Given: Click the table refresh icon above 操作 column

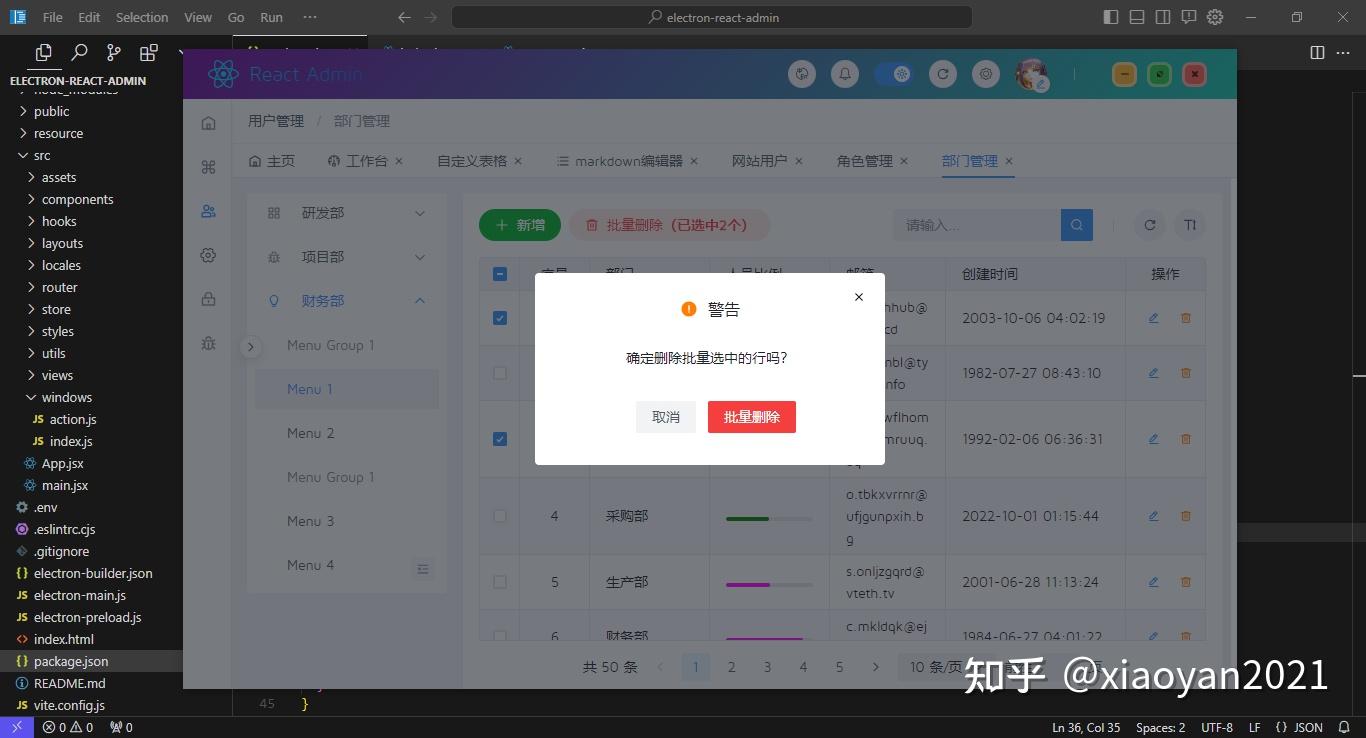Looking at the screenshot, I should point(1149,224).
